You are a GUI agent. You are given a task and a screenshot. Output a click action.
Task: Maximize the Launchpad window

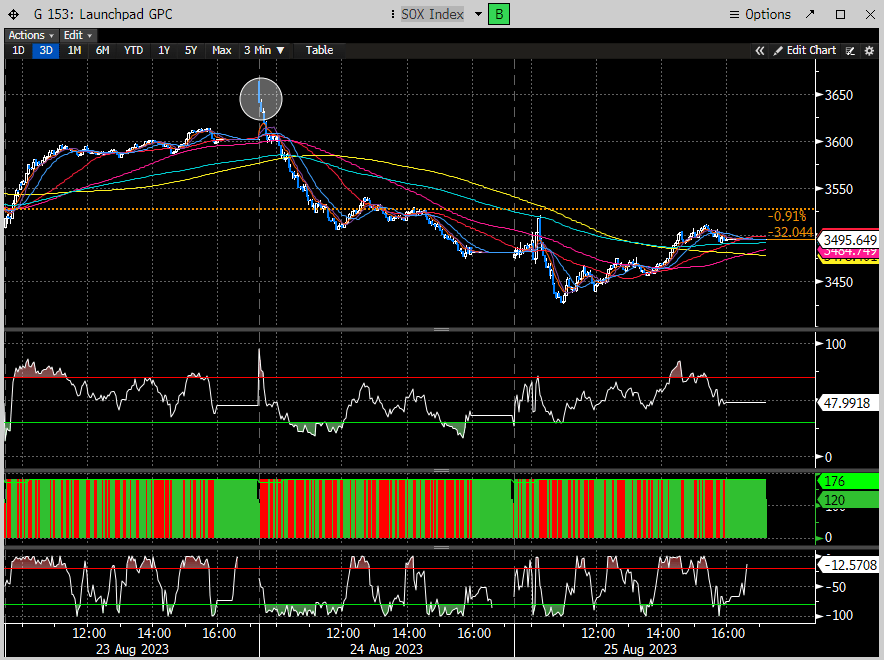(841, 14)
